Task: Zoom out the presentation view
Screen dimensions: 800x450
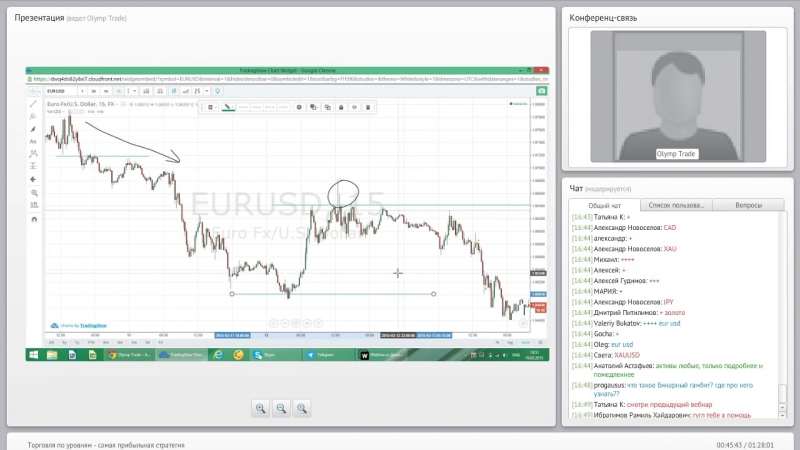Action: (x=282, y=407)
